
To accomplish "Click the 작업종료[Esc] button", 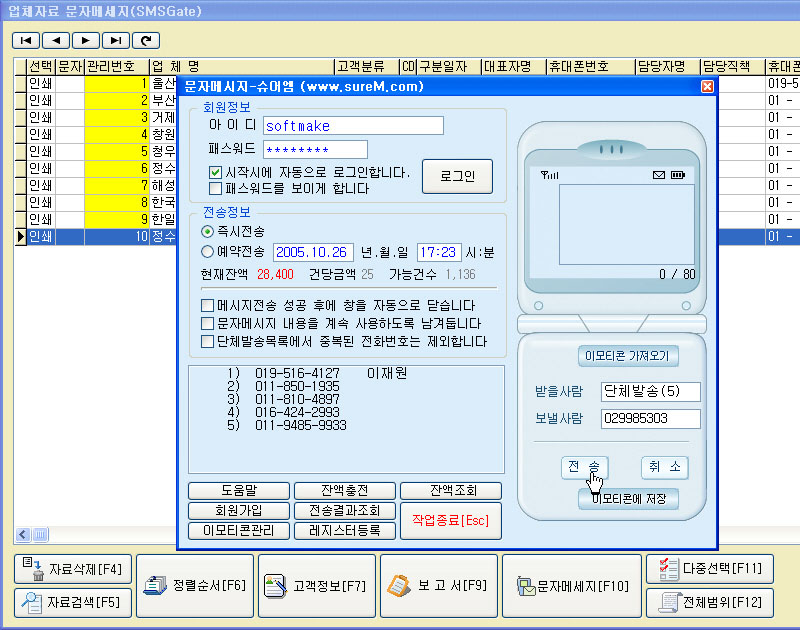I will tap(451, 521).
